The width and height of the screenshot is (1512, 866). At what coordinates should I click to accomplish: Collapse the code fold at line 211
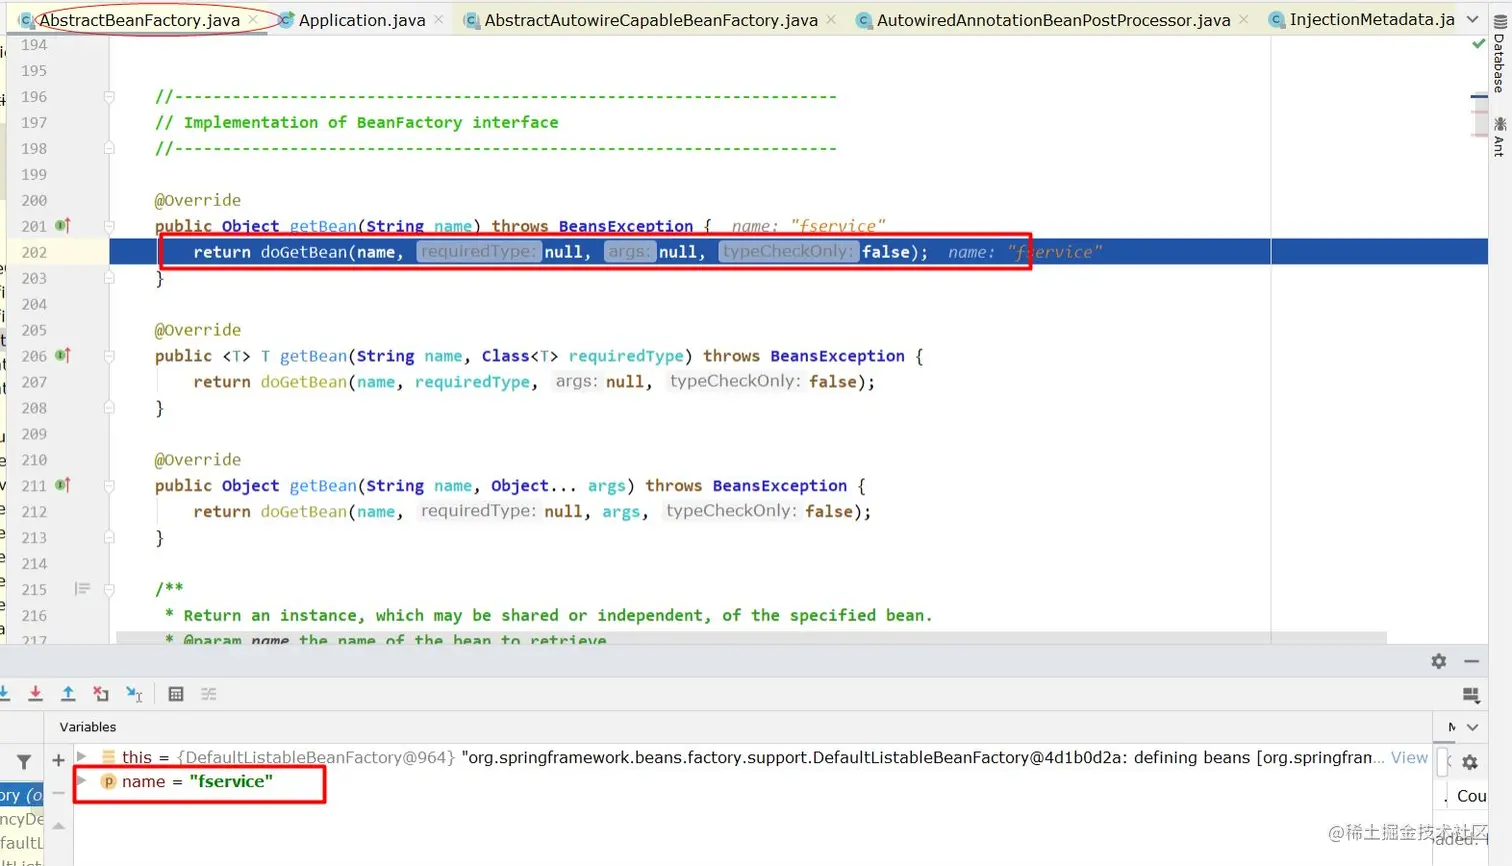(109, 486)
